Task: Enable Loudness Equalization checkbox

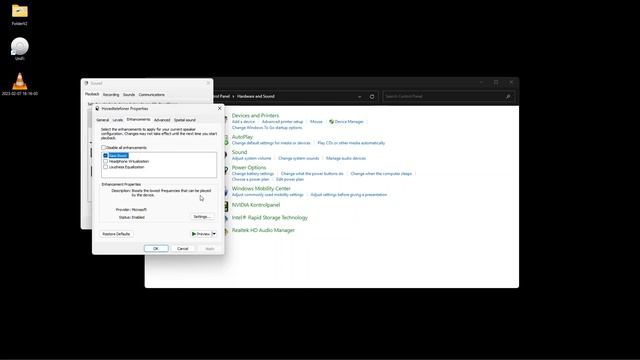Action: [x=105, y=167]
